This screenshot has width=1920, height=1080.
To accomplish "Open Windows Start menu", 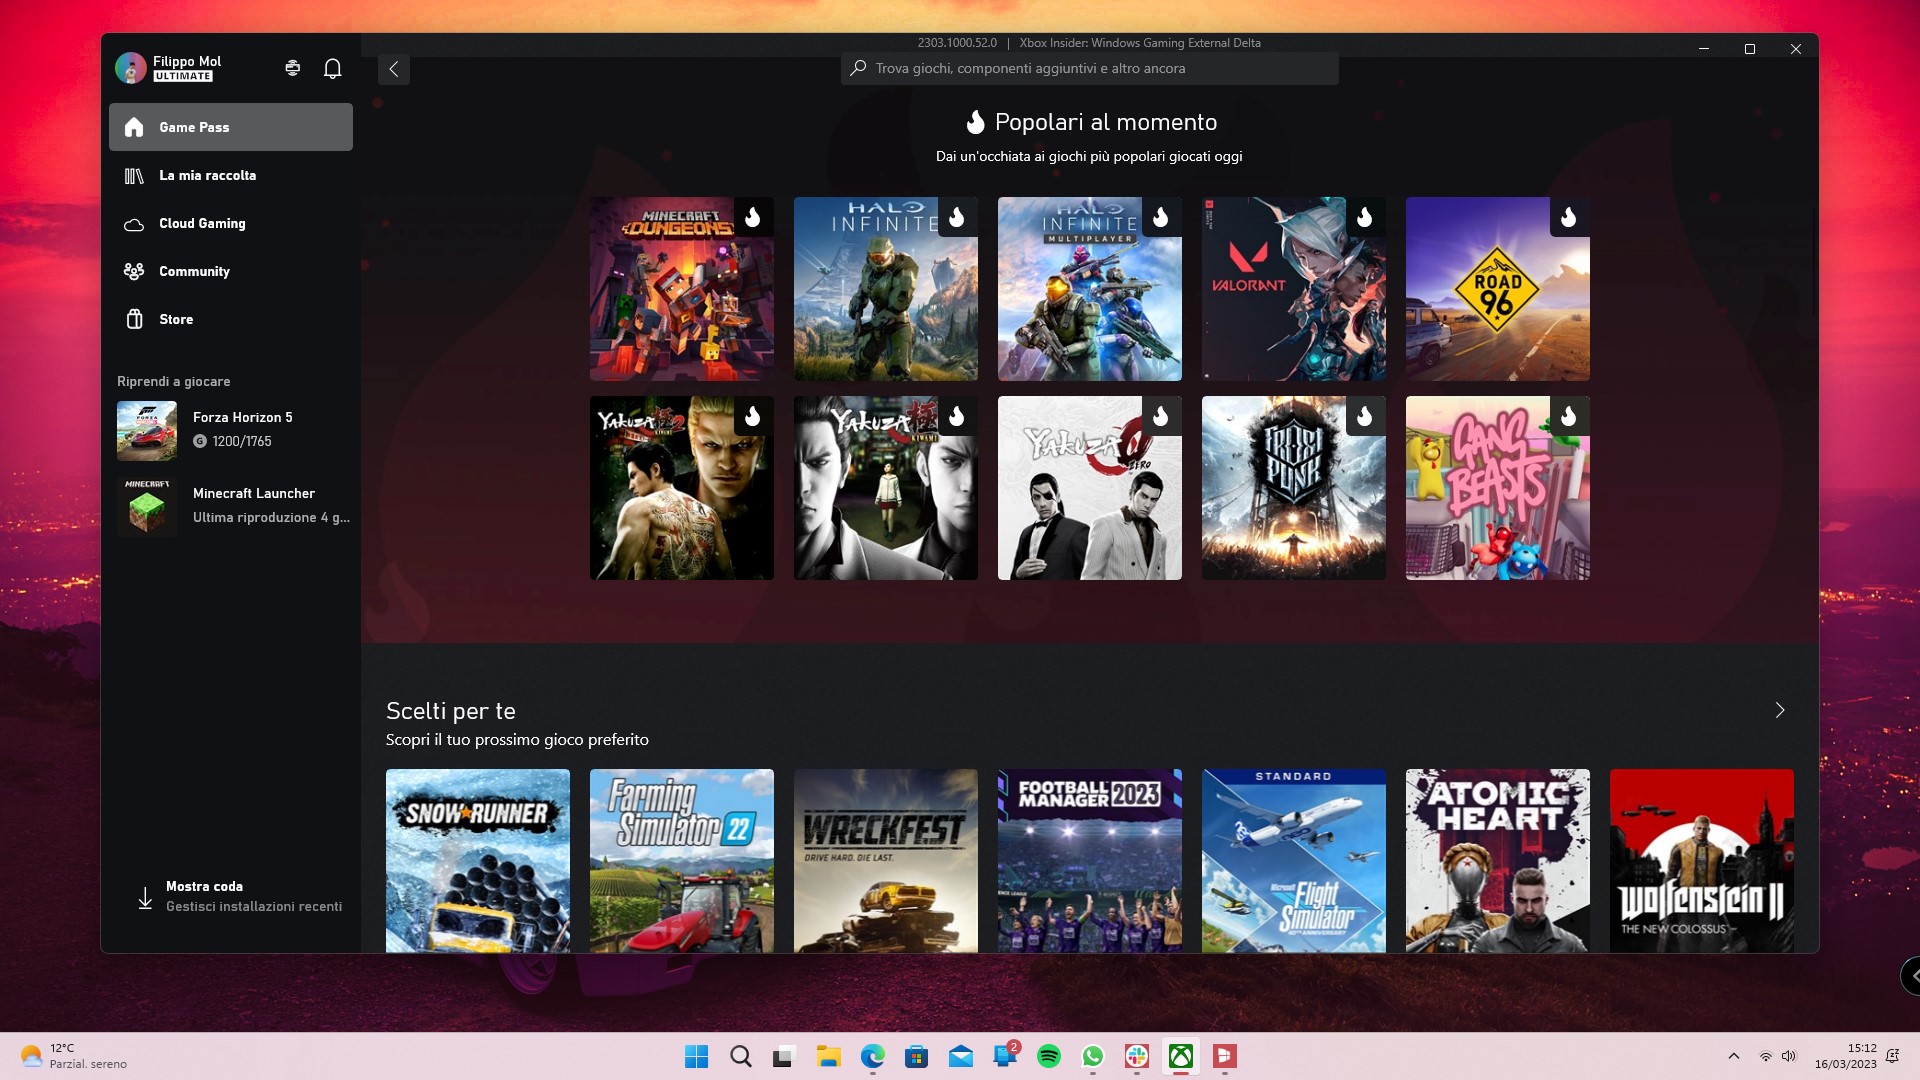I will point(696,1056).
